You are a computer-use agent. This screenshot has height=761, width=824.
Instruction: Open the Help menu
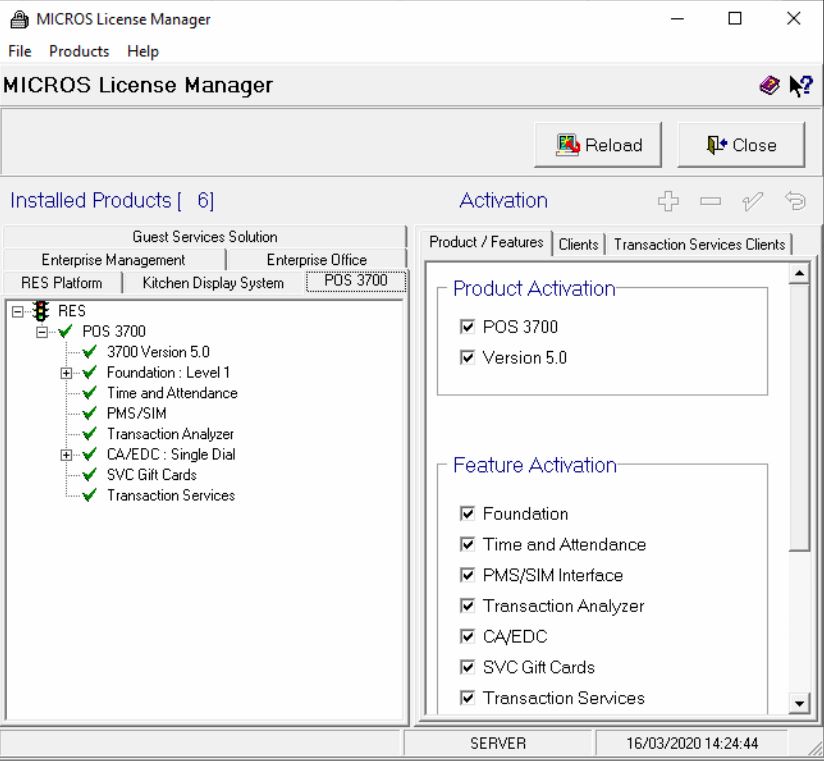click(143, 52)
